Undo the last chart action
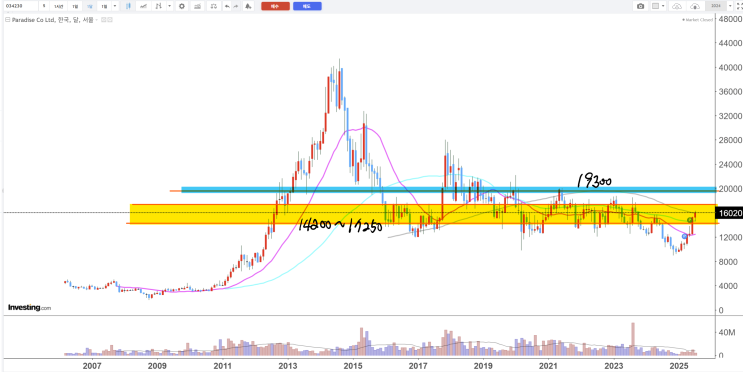The image size is (743, 372). [227, 6]
